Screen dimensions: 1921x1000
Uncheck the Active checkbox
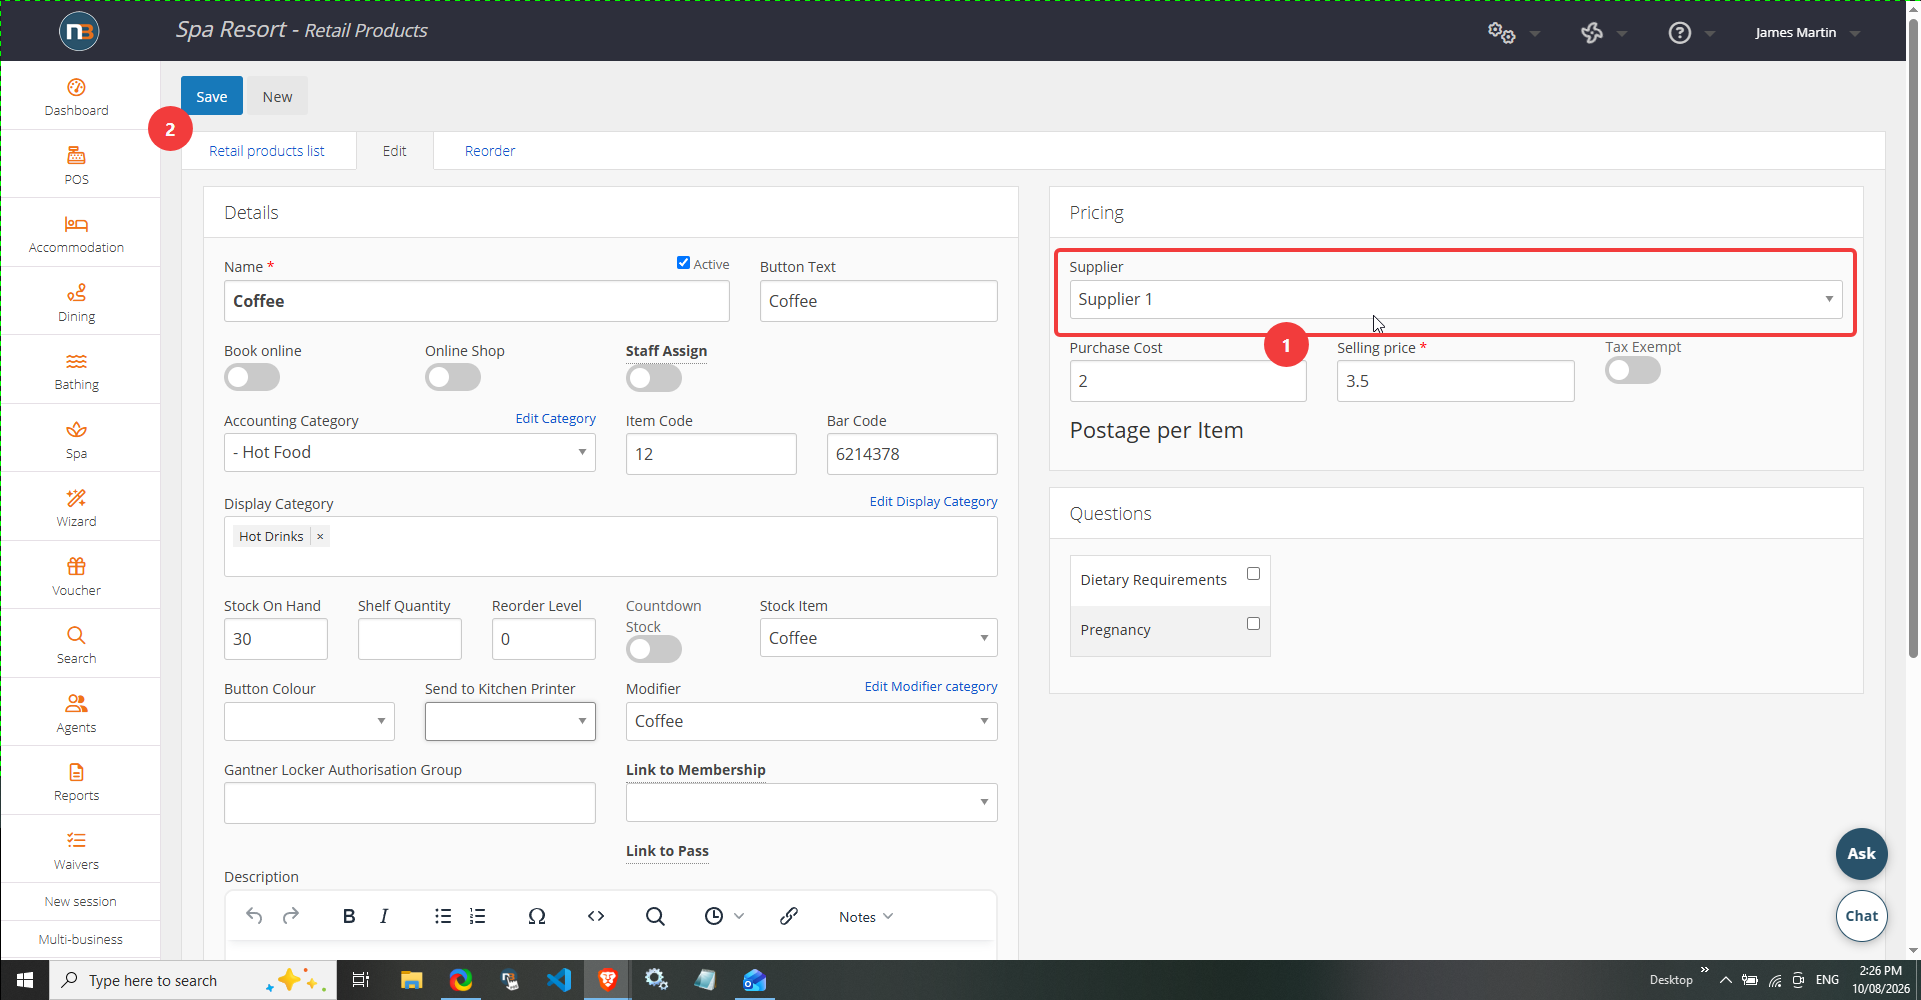click(683, 263)
